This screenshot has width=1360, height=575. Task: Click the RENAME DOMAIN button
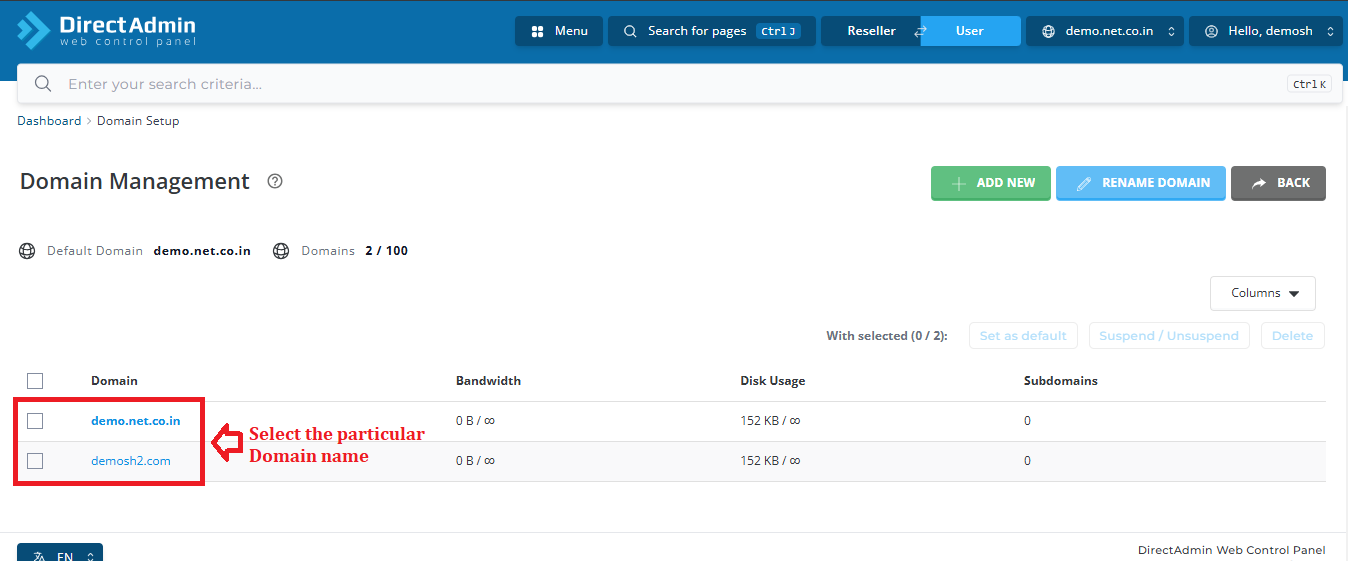1141,183
